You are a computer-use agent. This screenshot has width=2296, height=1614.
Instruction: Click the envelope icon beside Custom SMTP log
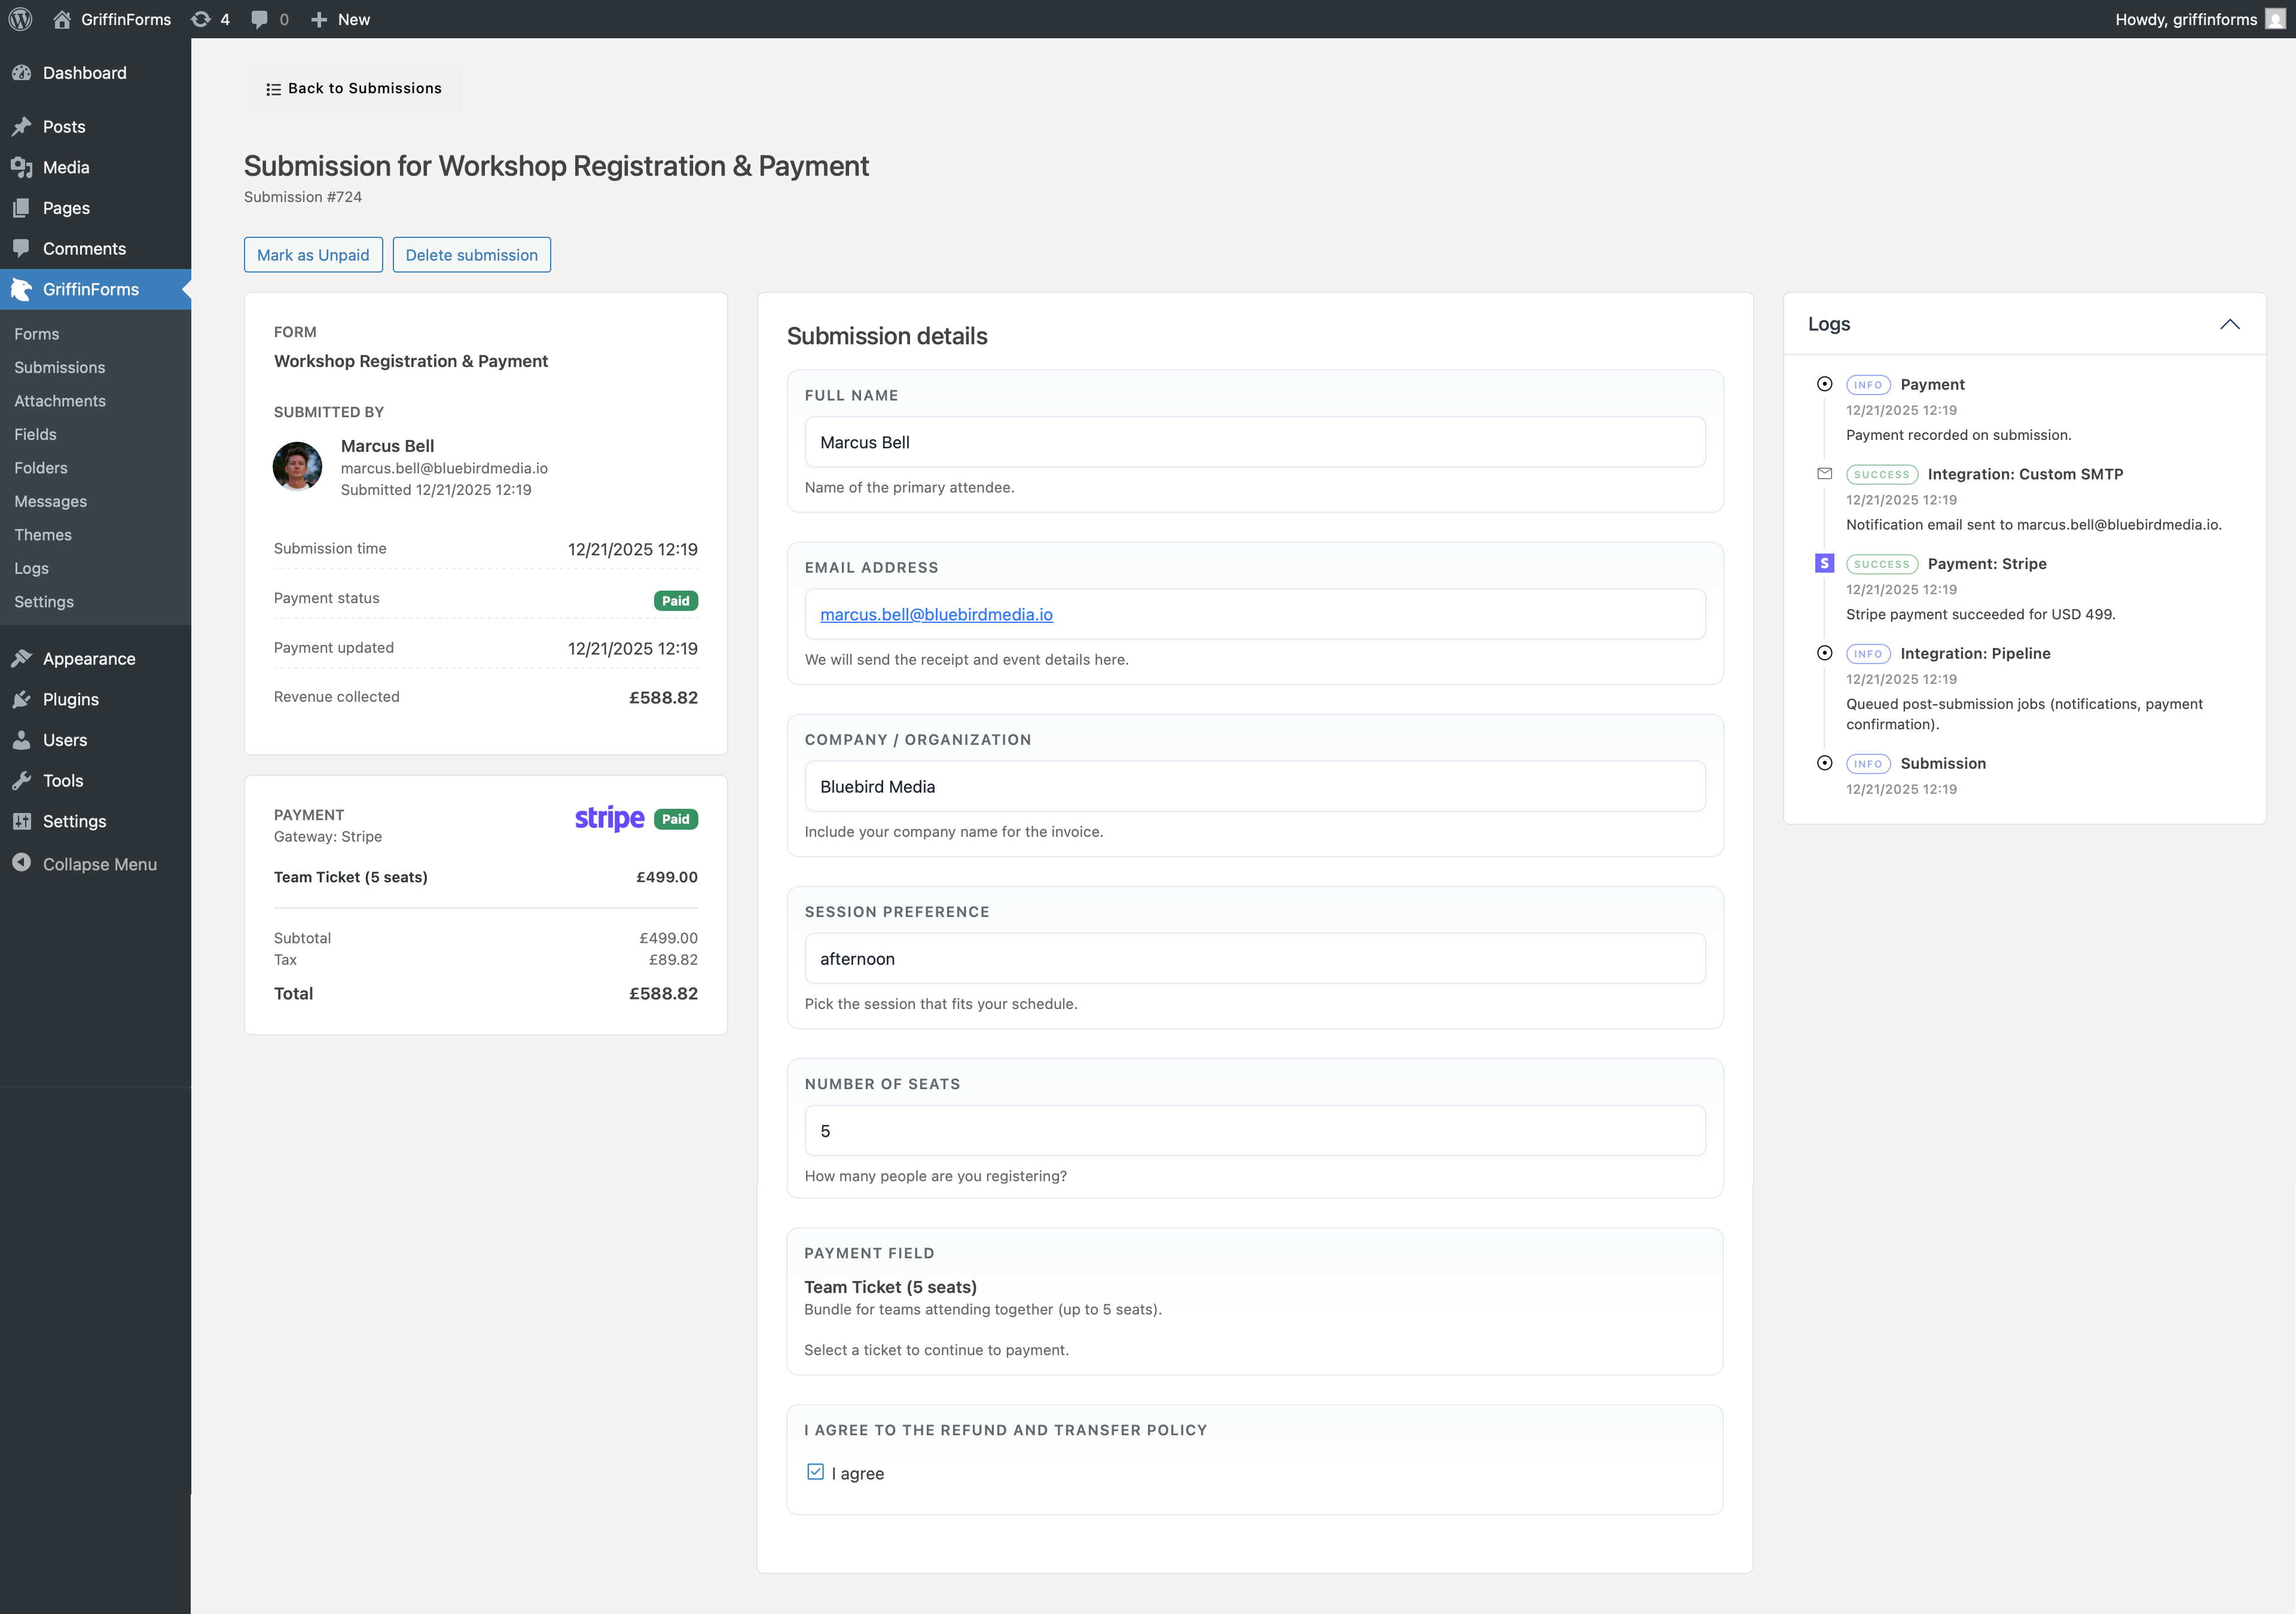click(x=1824, y=474)
